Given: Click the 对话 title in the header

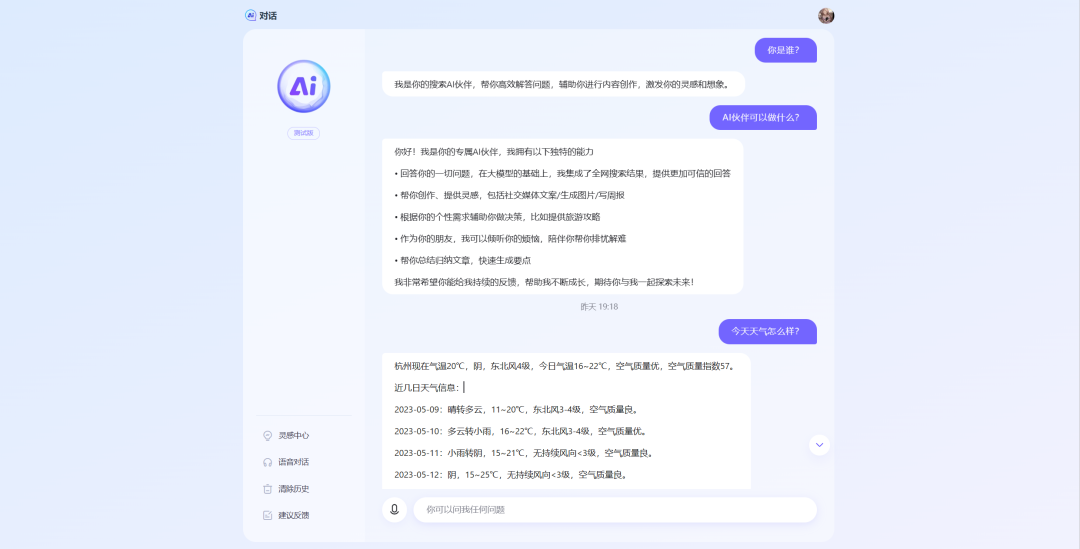Looking at the screenshot, I should [268, 15].
